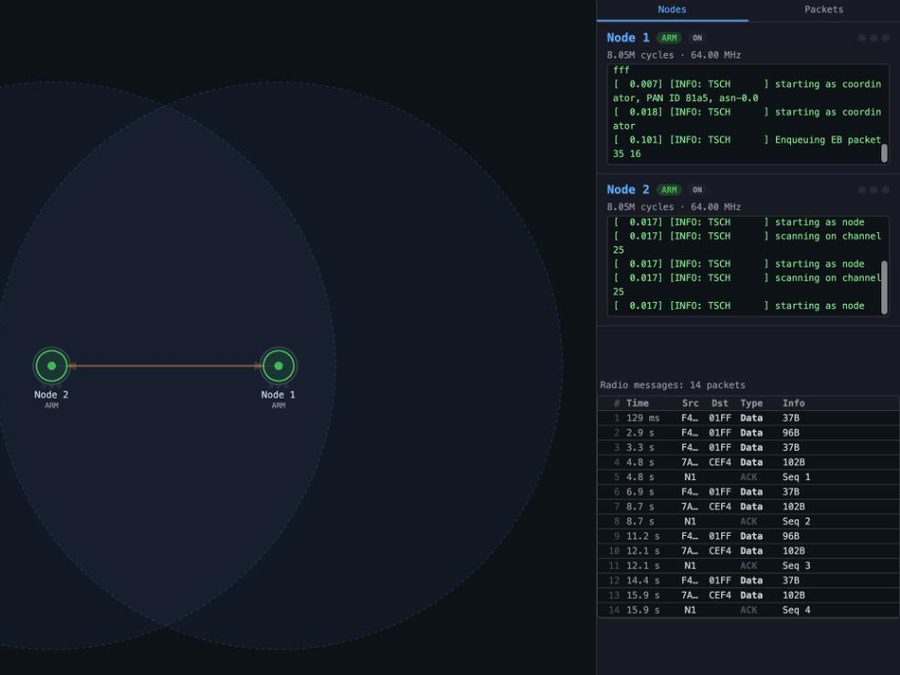Select the Nodes tab
This screenshot has height=675, width=900.
pos(672,10)
